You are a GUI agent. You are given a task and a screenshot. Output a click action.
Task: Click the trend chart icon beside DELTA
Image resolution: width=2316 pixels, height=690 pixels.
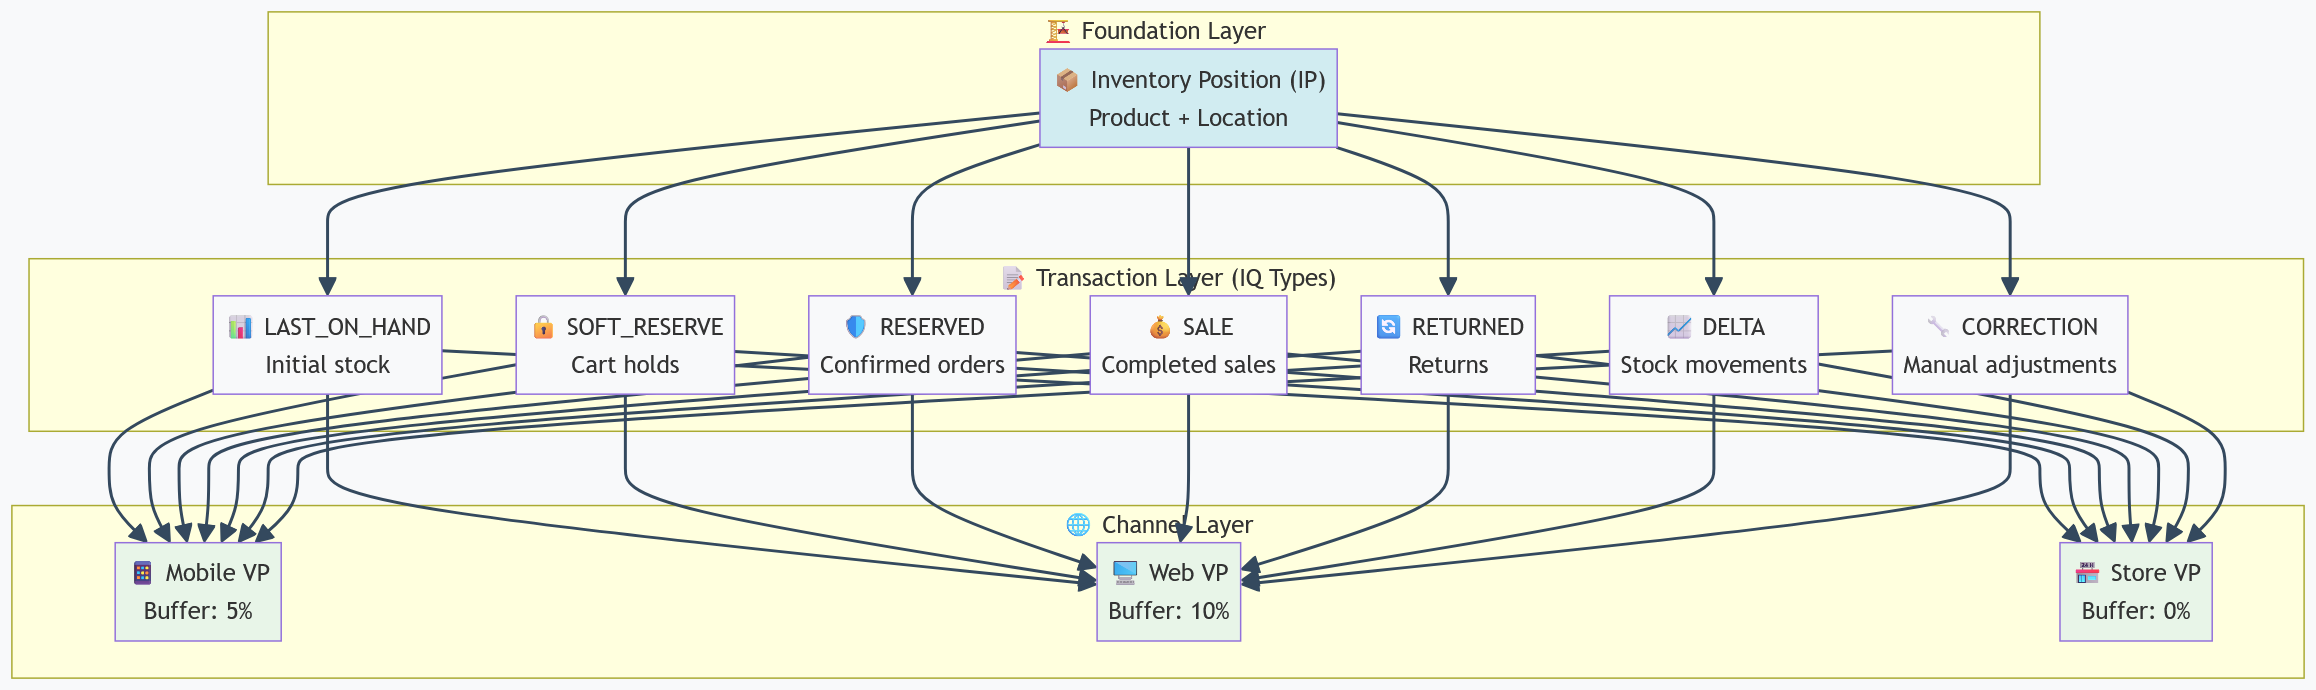(1679, 327)
